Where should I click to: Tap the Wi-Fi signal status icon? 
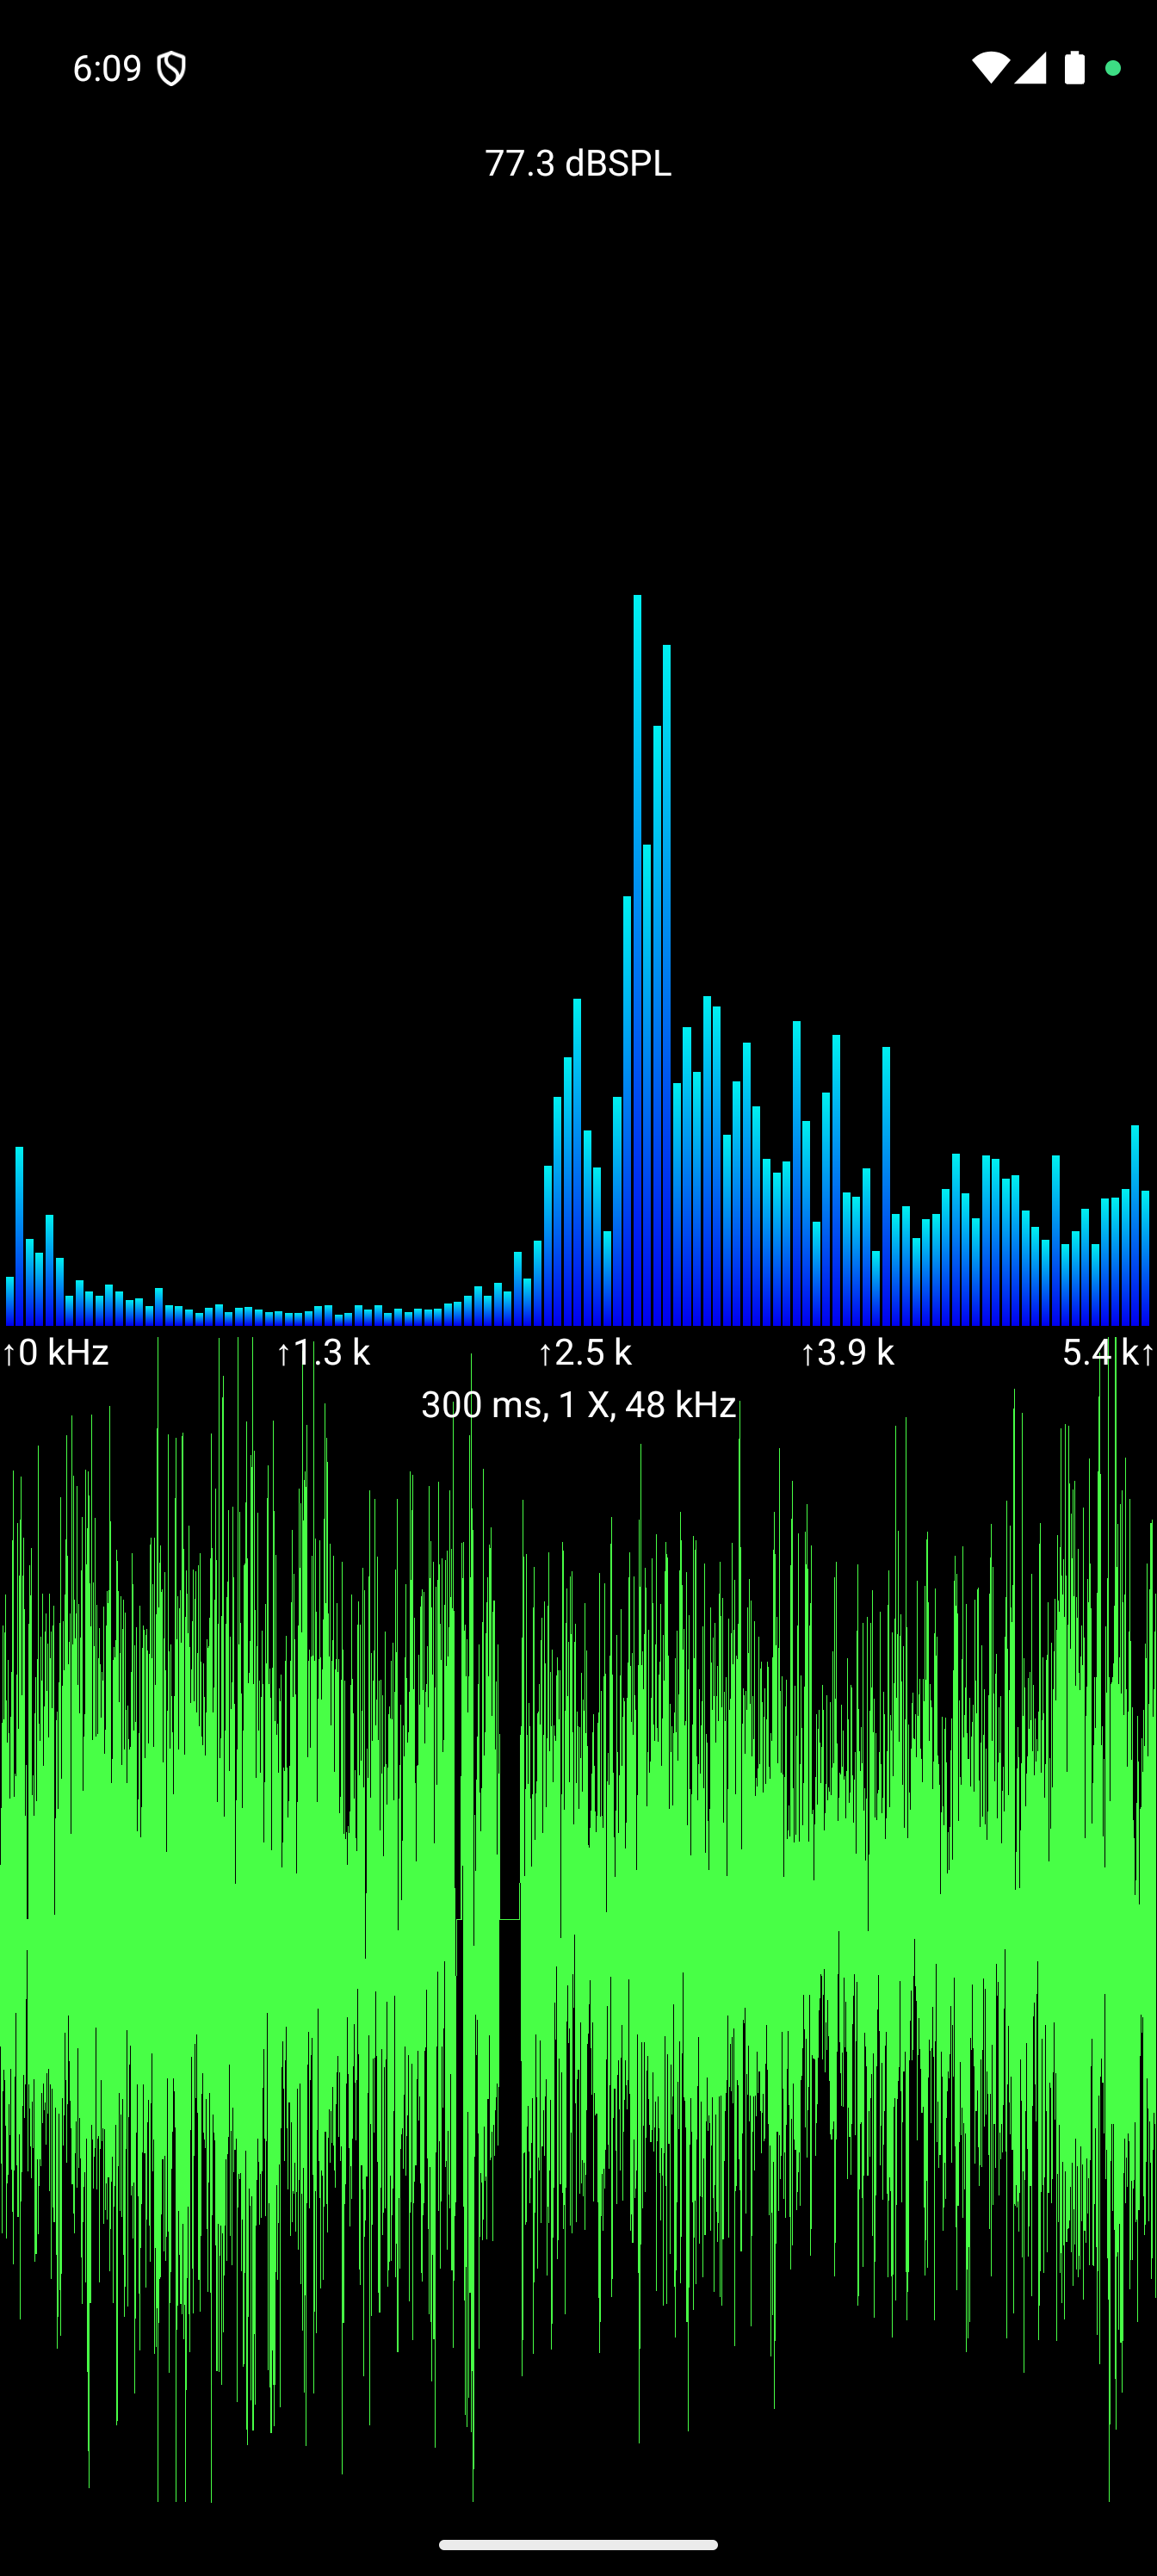pos(990,68)
